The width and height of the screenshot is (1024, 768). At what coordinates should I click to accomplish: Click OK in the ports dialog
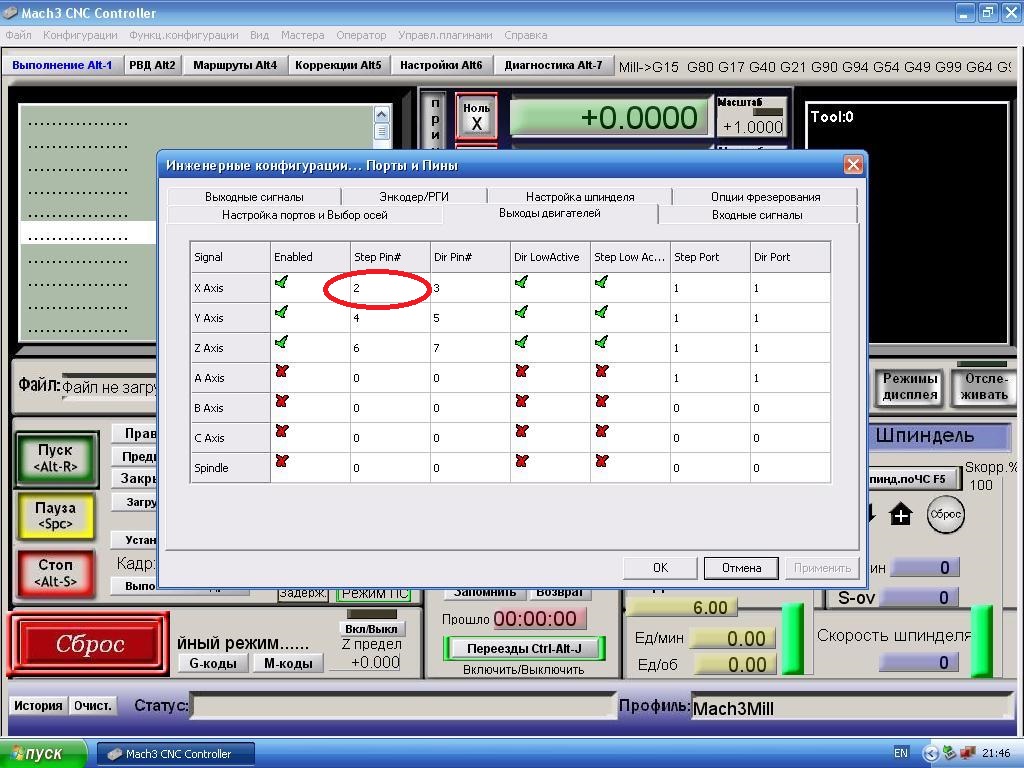click(660, 568)
